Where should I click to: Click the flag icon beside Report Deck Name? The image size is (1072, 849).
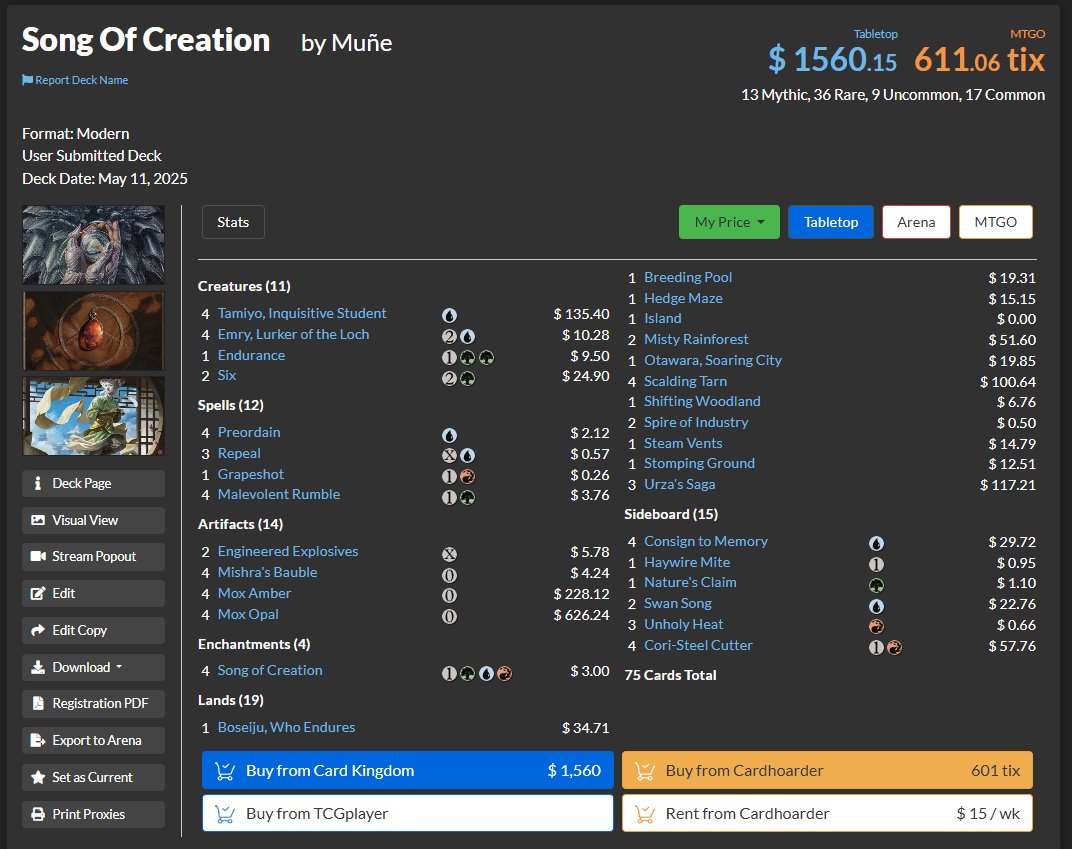28,80
